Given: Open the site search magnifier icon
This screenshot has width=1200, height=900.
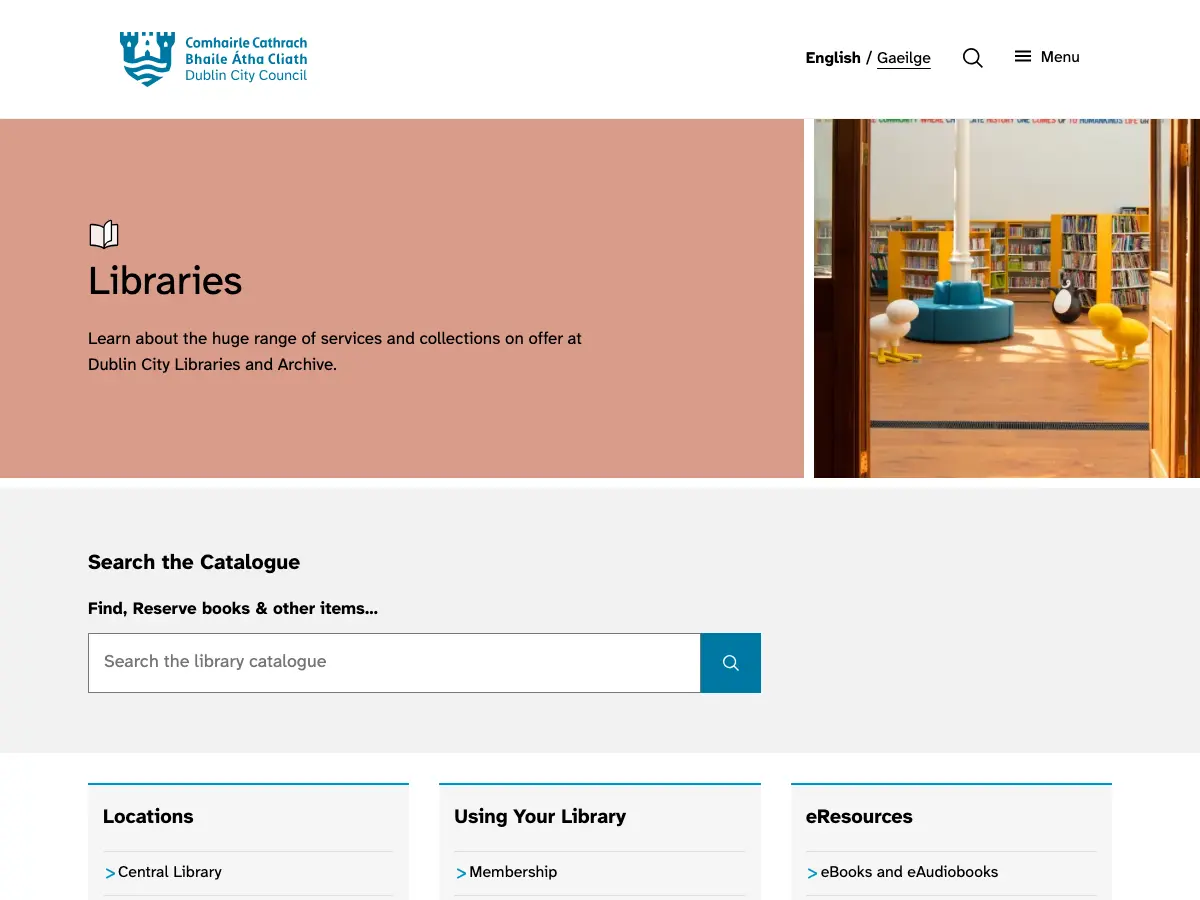Looking at the screenshot, I should pyautogui.click(x=972, y=58).
